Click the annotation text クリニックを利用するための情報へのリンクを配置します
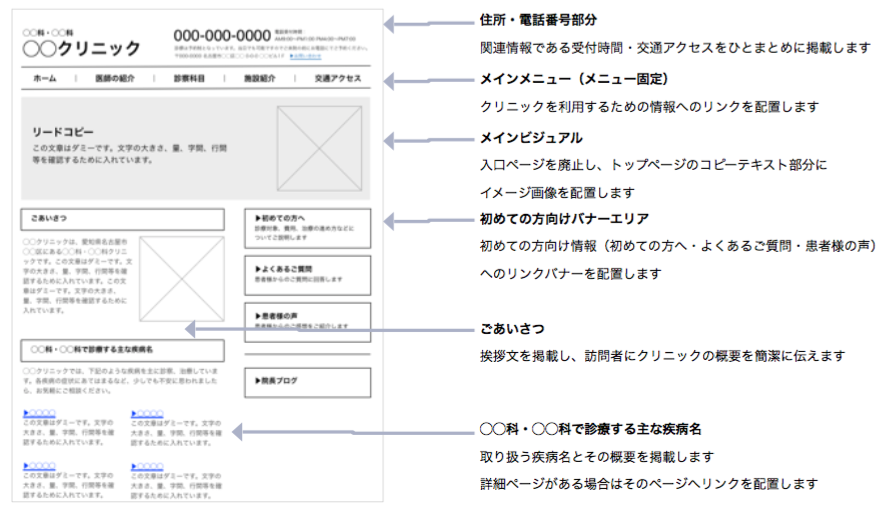Screen dimensions: 887x517 [x=649, y=106]
